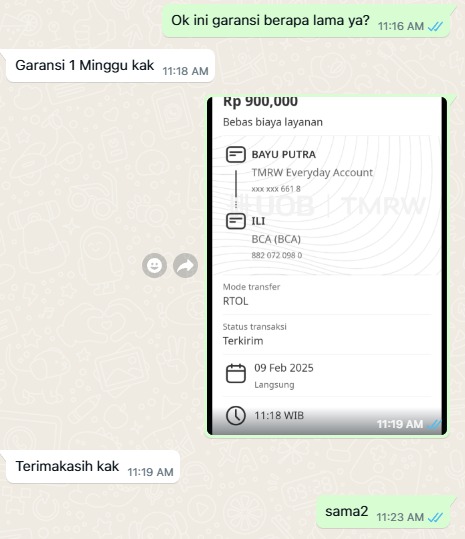
Task: Click the calendar icon in the receipt
Action: click(236, 373)
